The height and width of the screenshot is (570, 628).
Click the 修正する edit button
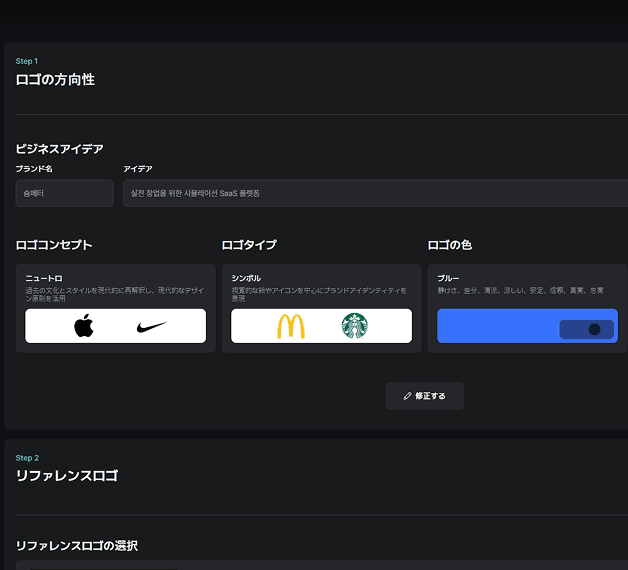tap(425, 396)
